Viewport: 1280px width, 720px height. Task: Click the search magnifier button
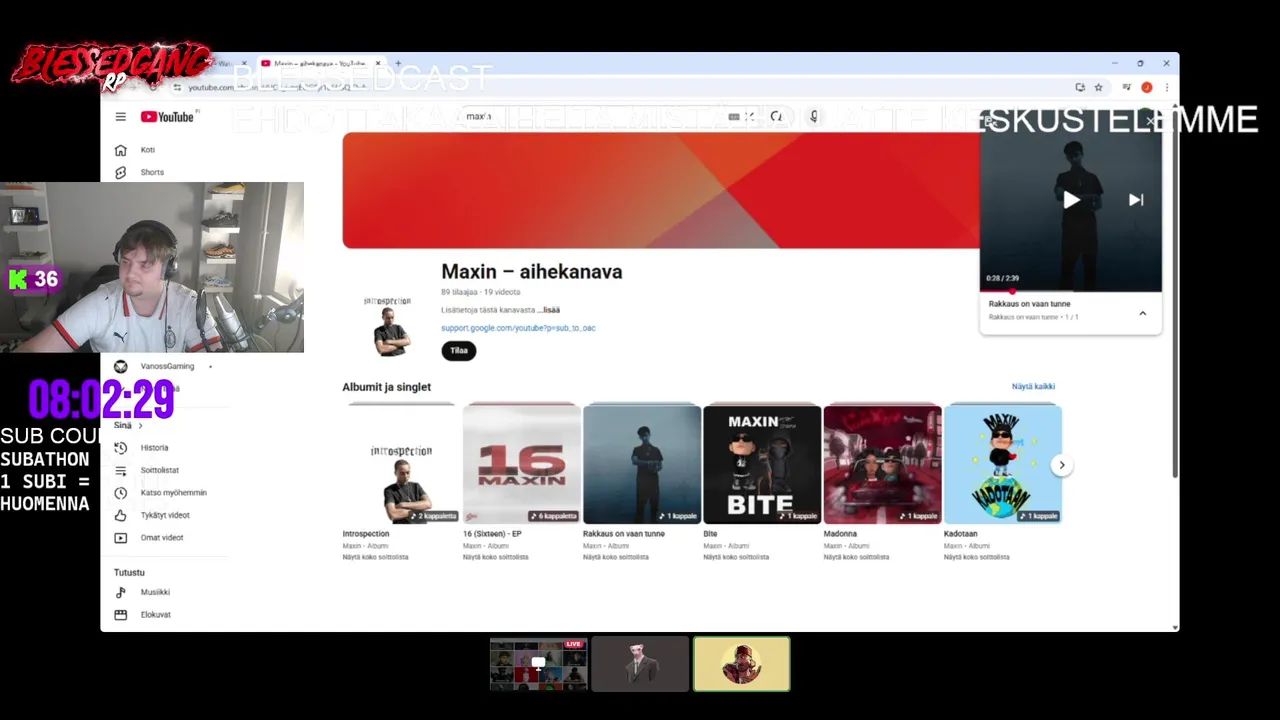point(776,117)
